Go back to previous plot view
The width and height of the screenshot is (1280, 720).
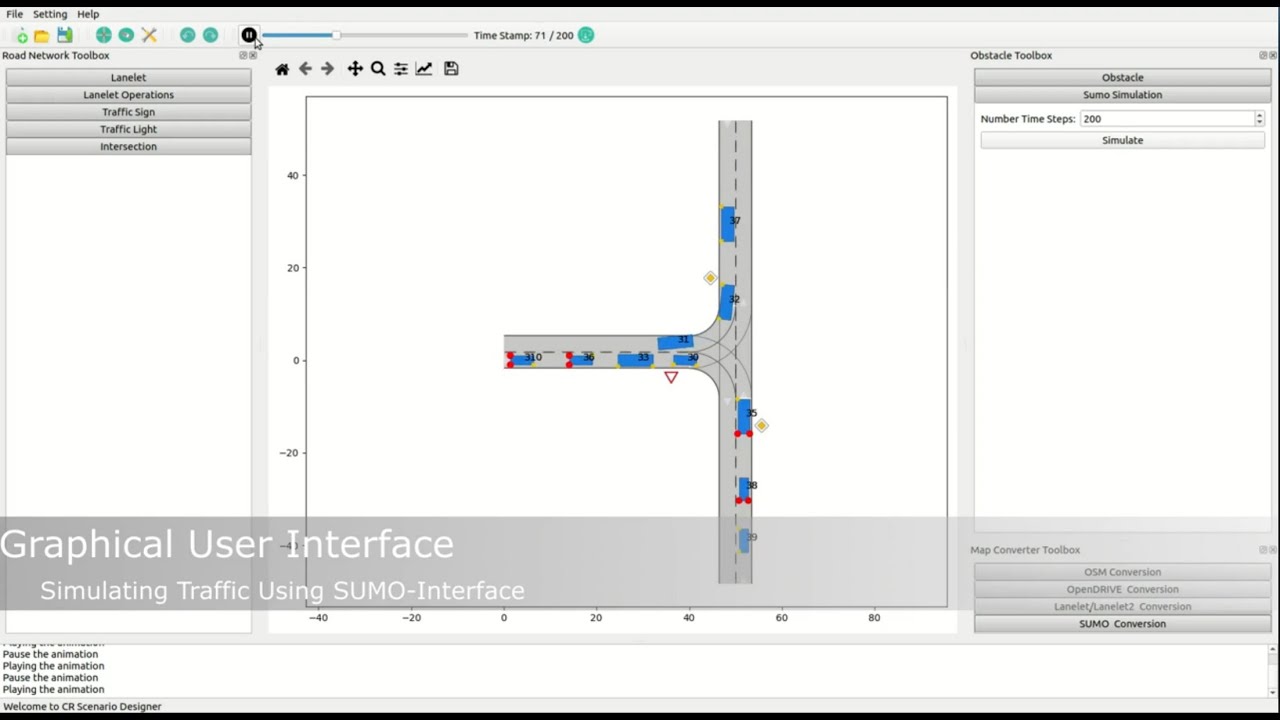tap(305, 69)
